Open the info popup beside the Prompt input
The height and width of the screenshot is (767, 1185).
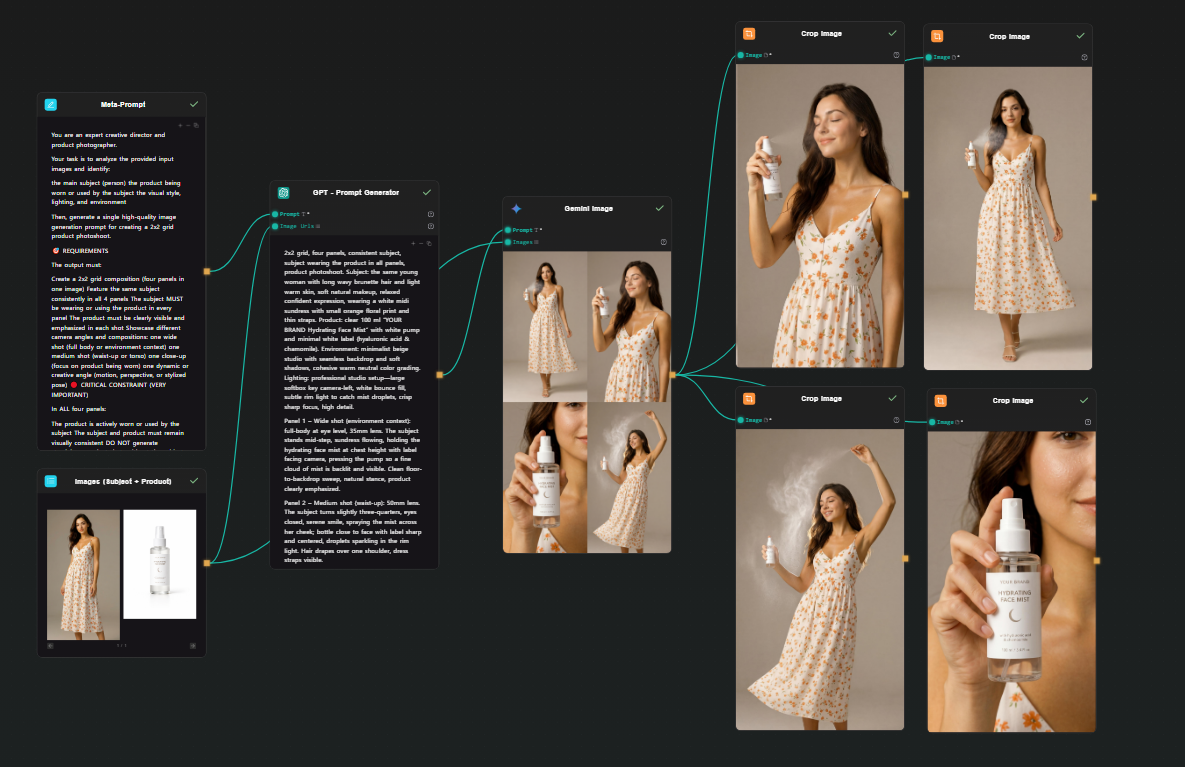431,214
